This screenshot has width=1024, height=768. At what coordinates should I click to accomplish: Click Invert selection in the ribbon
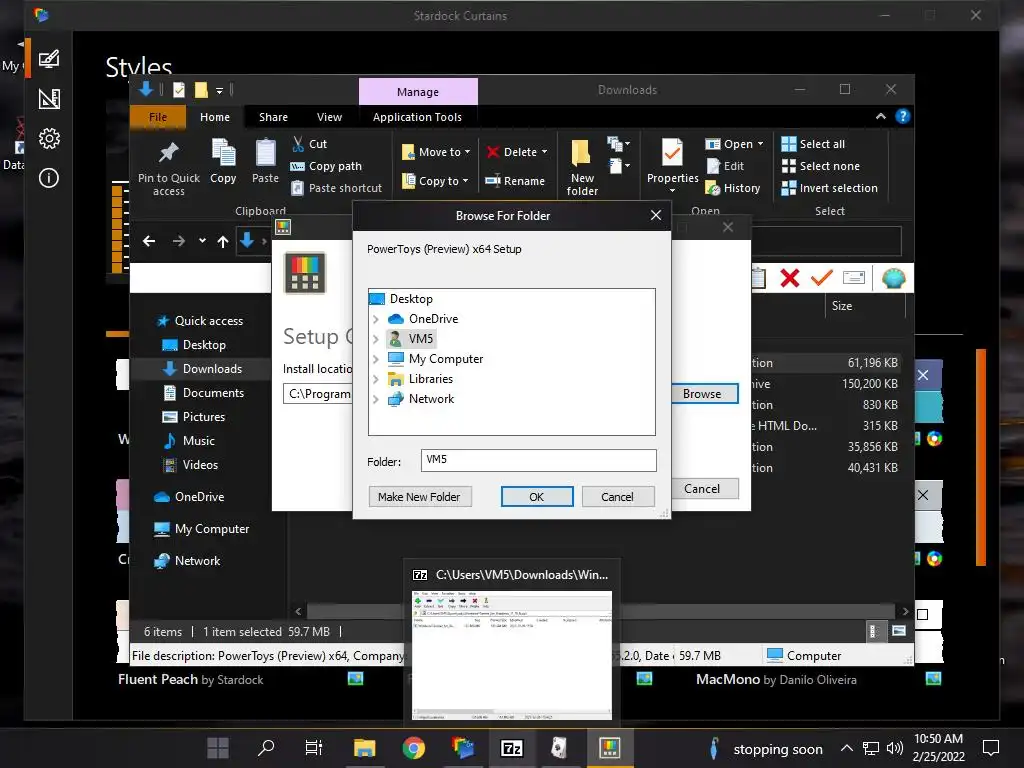pos(829,188)
